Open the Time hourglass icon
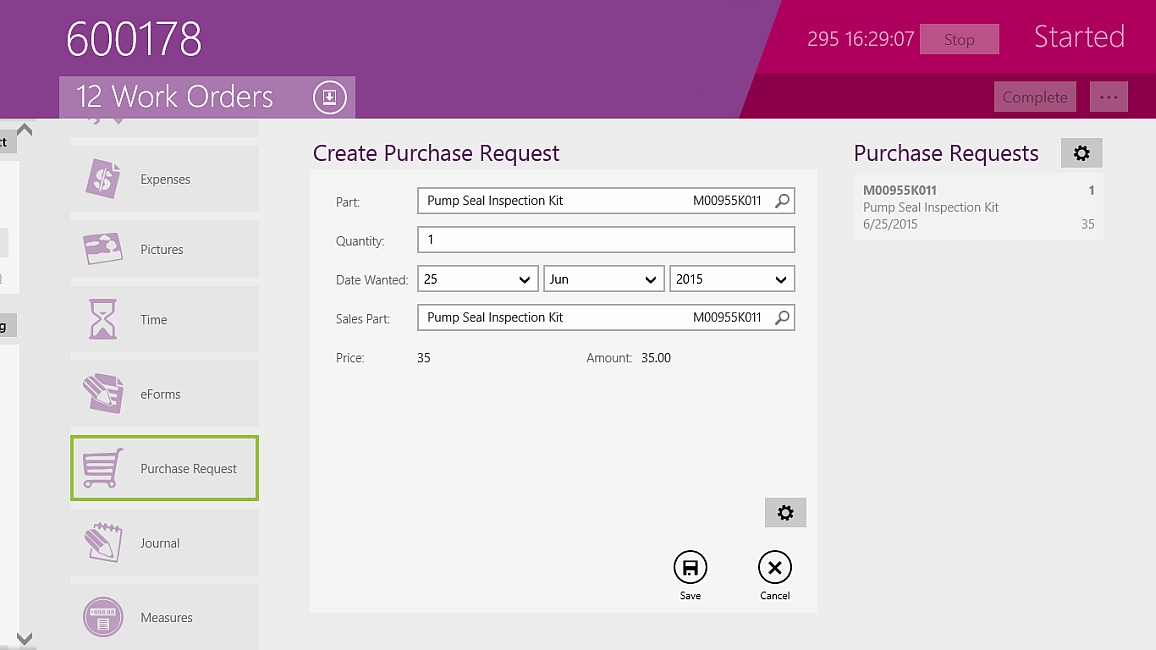Viewport: 1156px width, 650px height. [102, 319]
